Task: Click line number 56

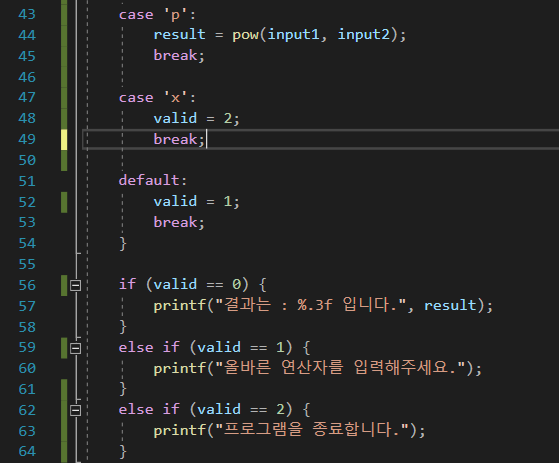Action: tap(27, 285)
